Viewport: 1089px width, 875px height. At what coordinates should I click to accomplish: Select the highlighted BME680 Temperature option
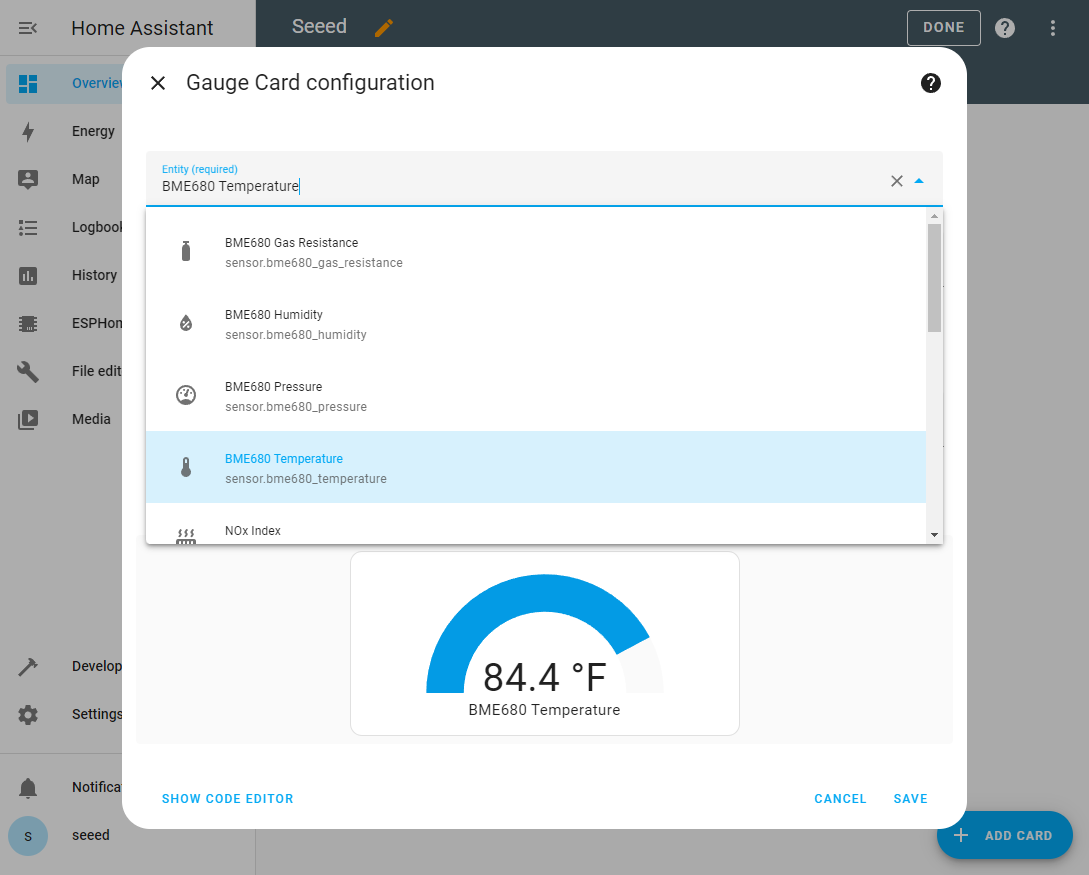pos(535,467)
